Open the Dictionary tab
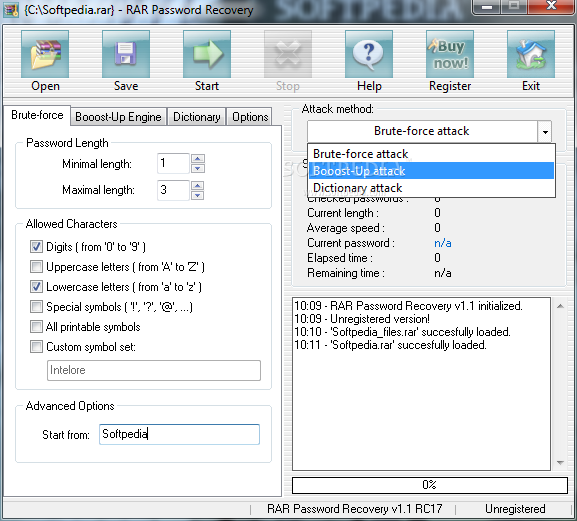 [x=197, y=117]
